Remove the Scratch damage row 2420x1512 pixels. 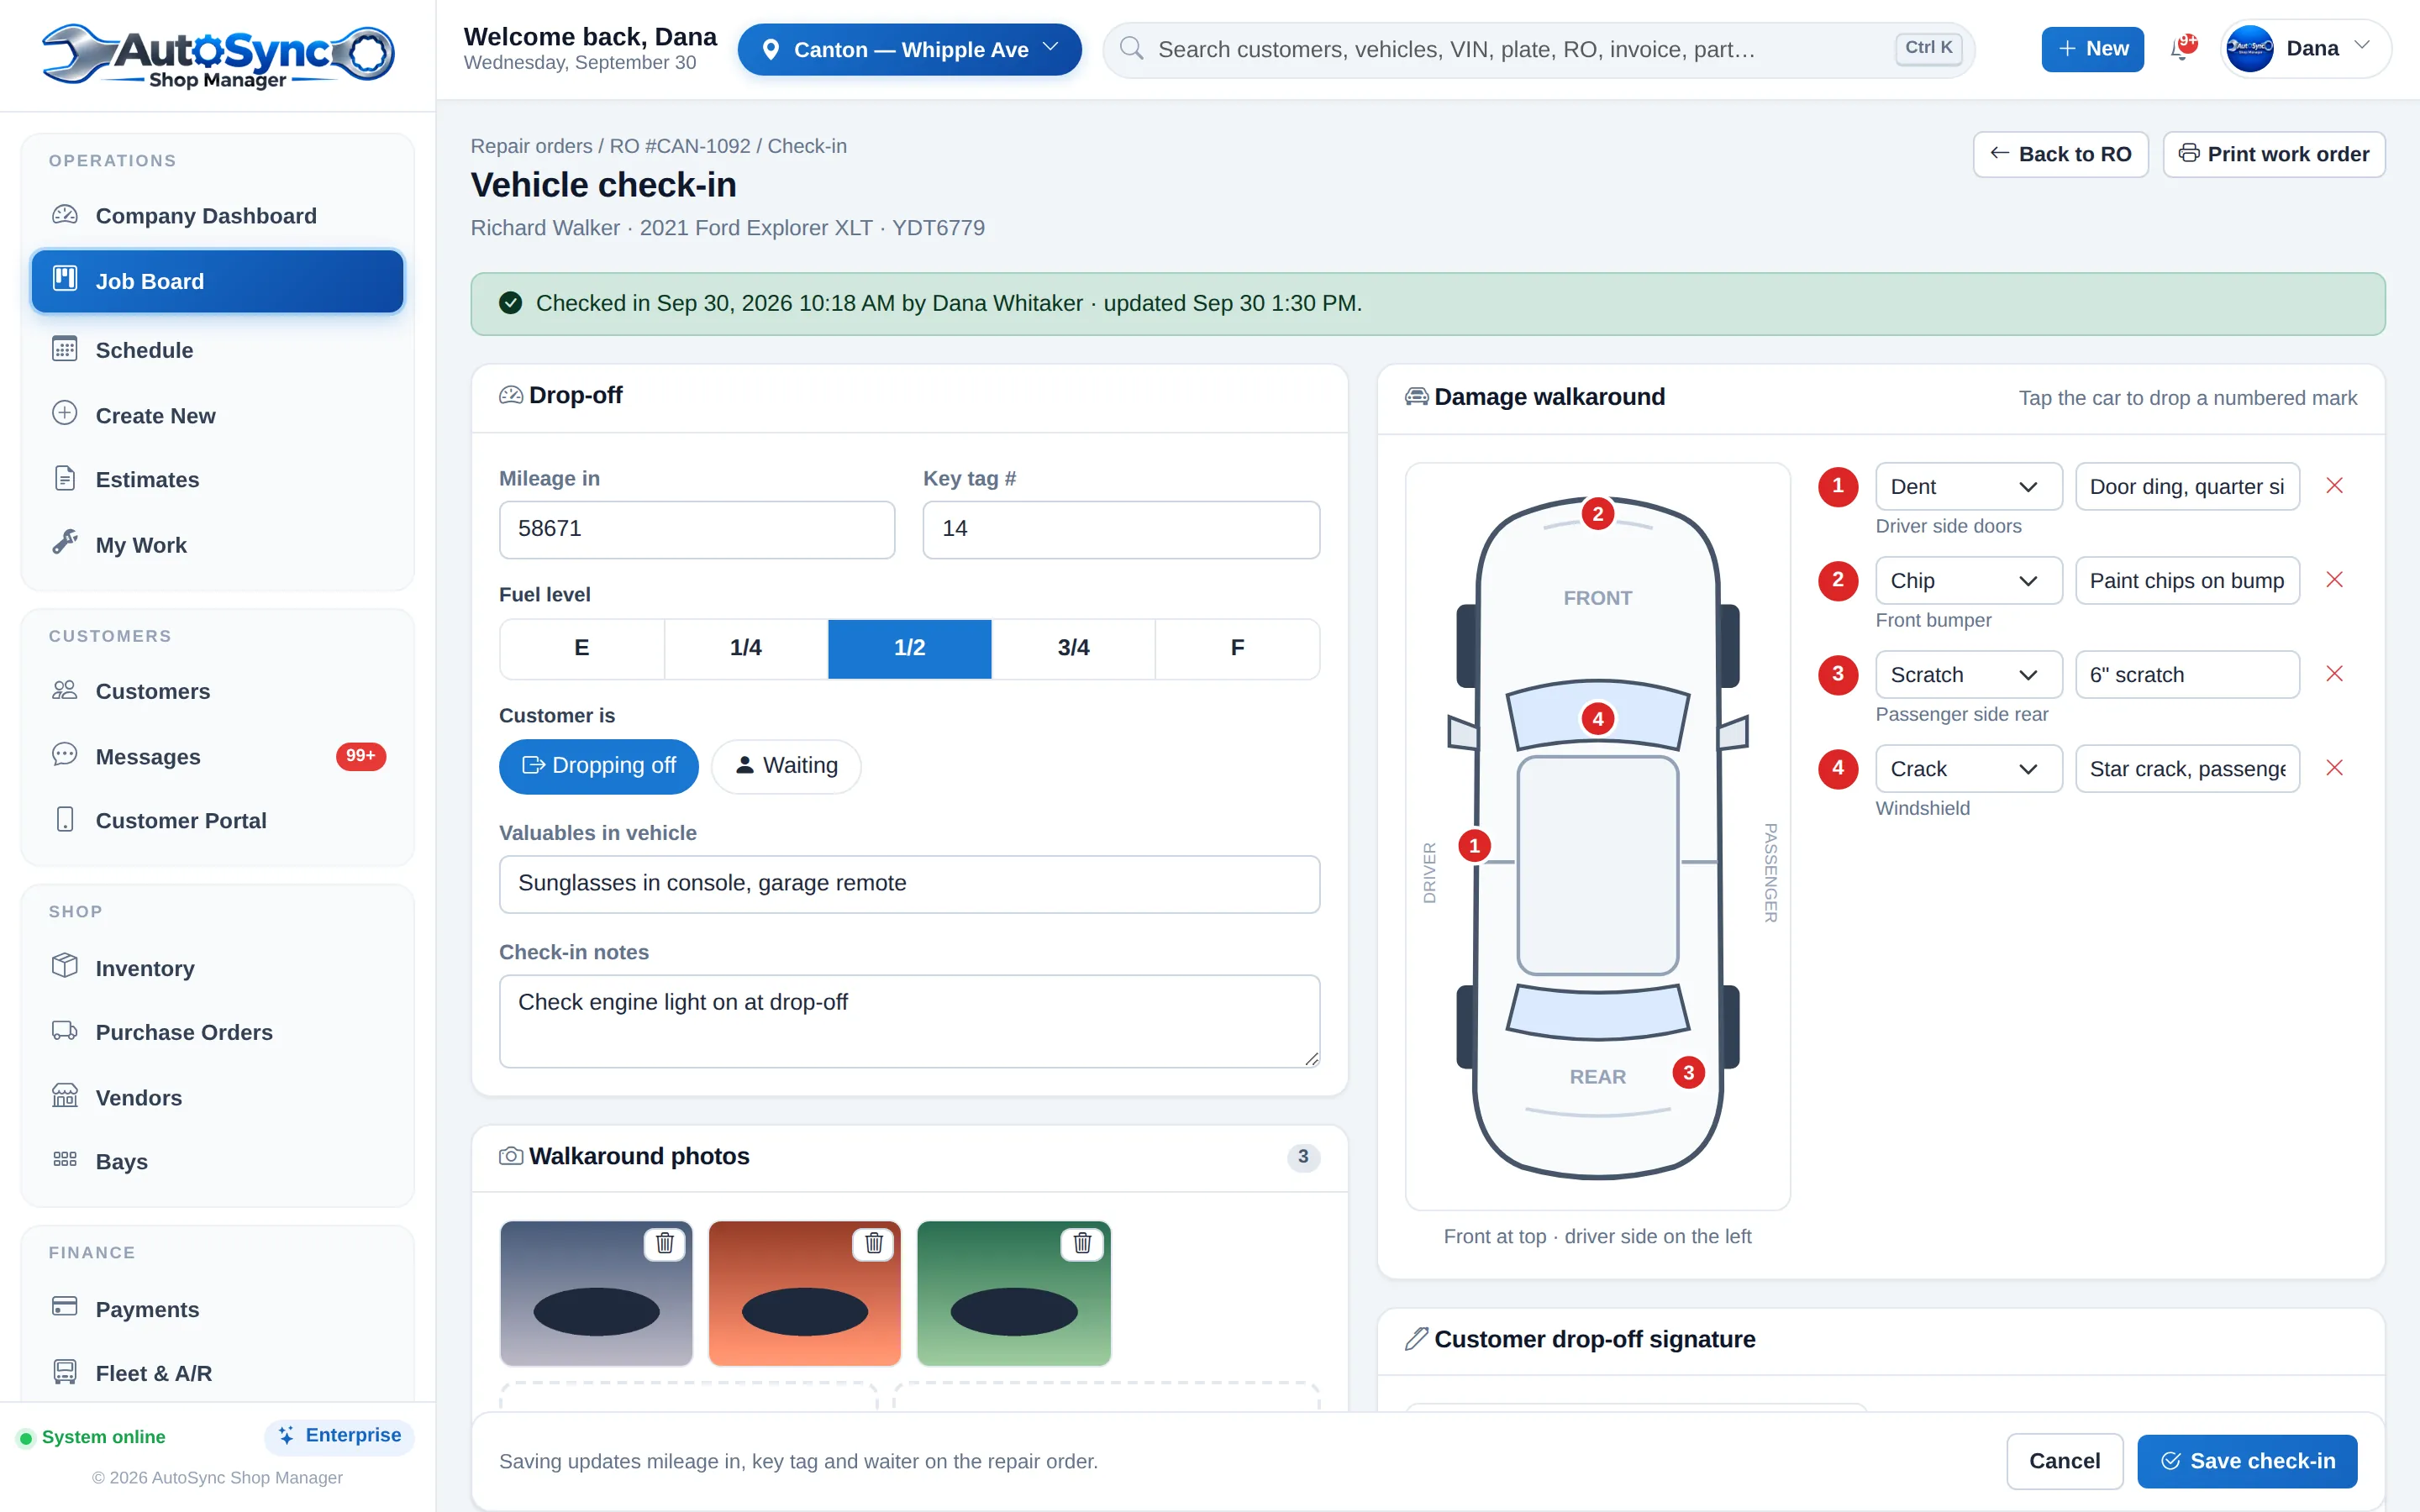pyautogui.click(x=2334, y=674)
